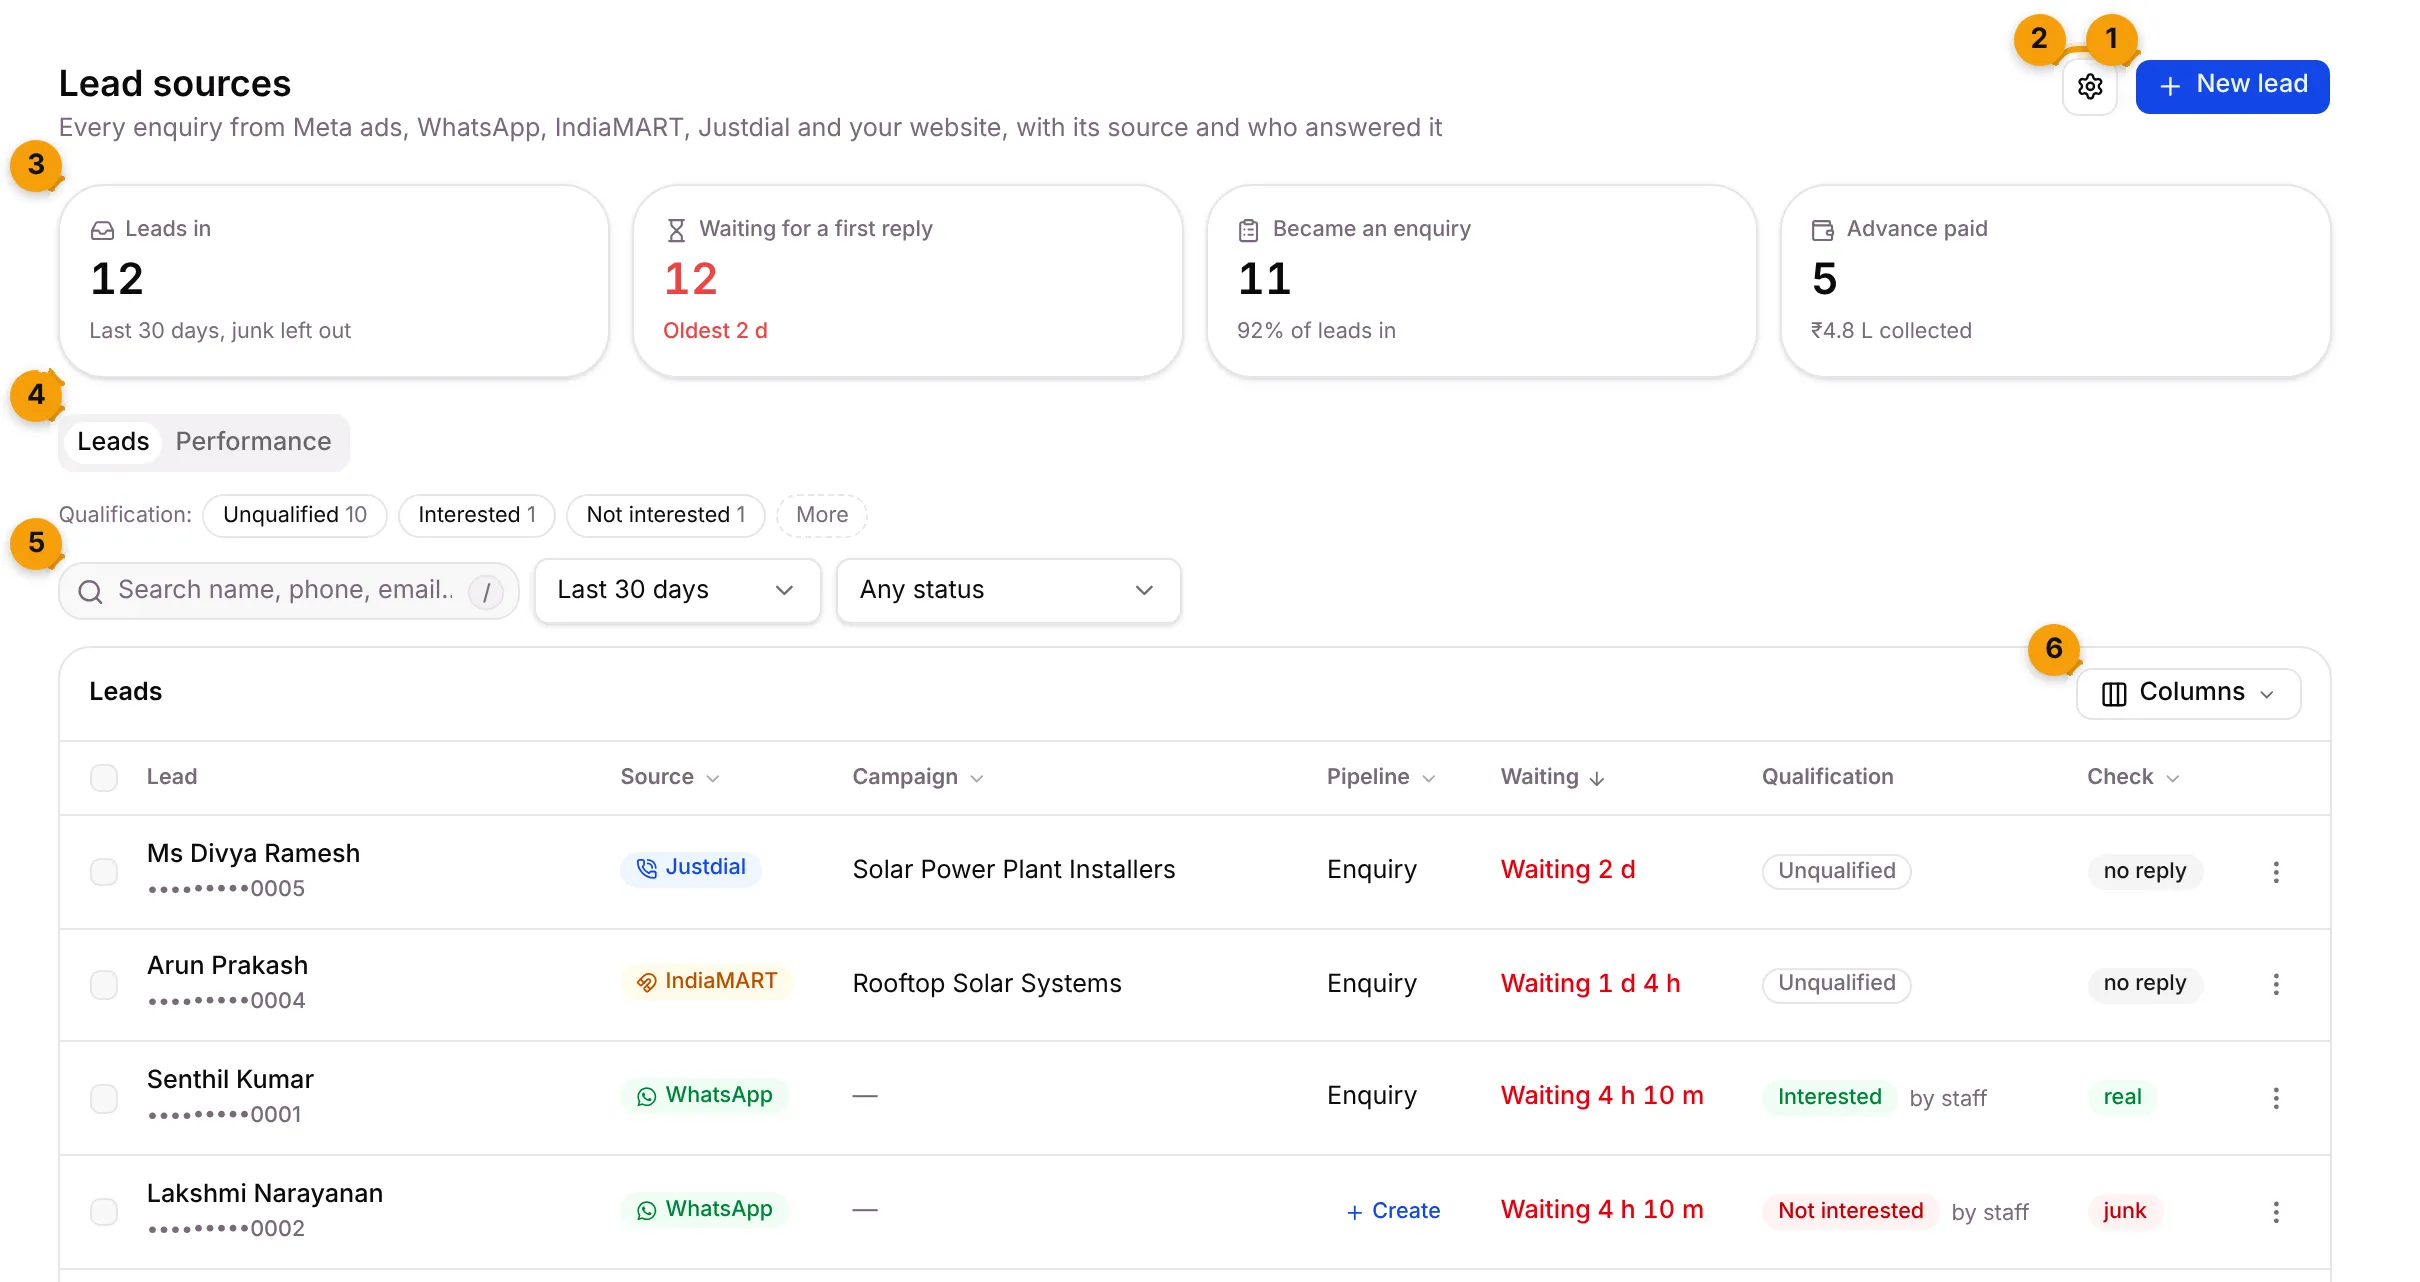Sort by the Waiting column arrow
Viewport: 2420px width, 1282px height.
[x=1597, y=779]
